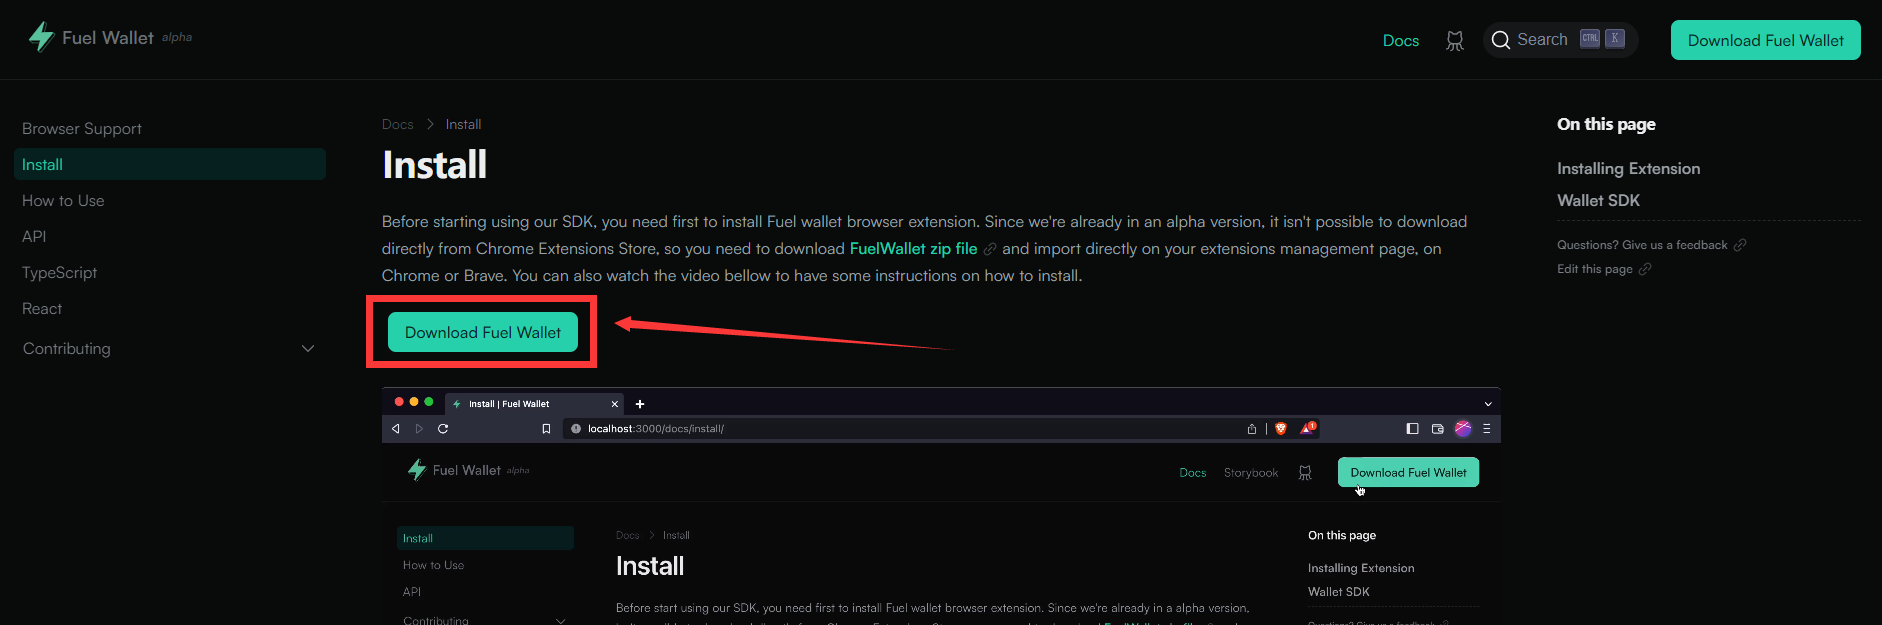1882x625 pixels.
Task: Expand the Contributing section chevron
Action: coord(308,349)
